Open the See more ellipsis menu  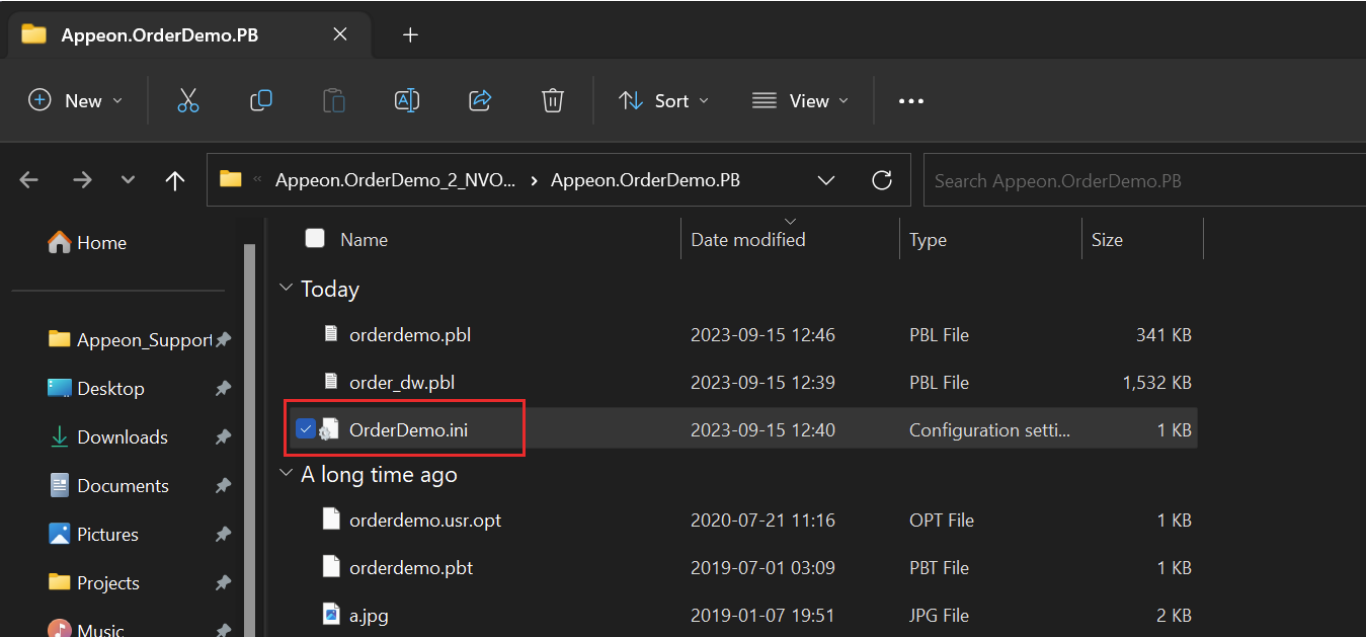pyautogui.click(x=911, y=101)
